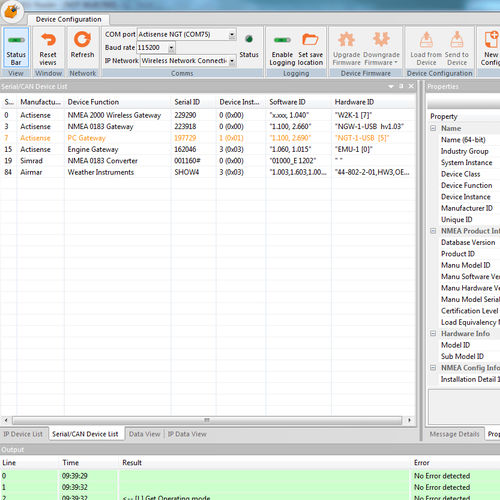Collapse the Hardware Info group
The image size is (500, 500).
coord(433,333)
